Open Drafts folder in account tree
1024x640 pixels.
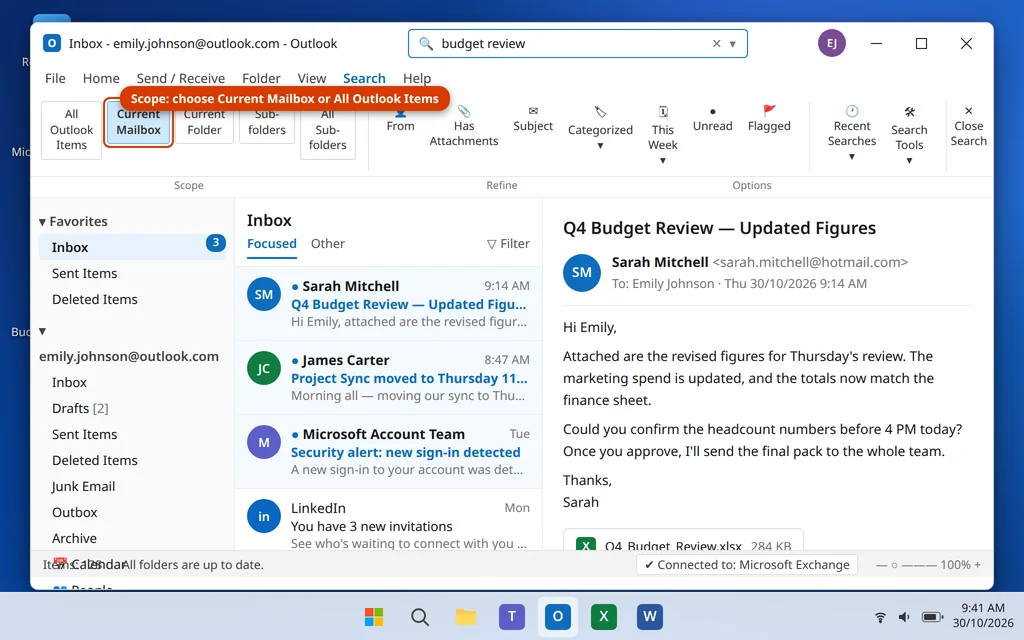tap(80, 408)
